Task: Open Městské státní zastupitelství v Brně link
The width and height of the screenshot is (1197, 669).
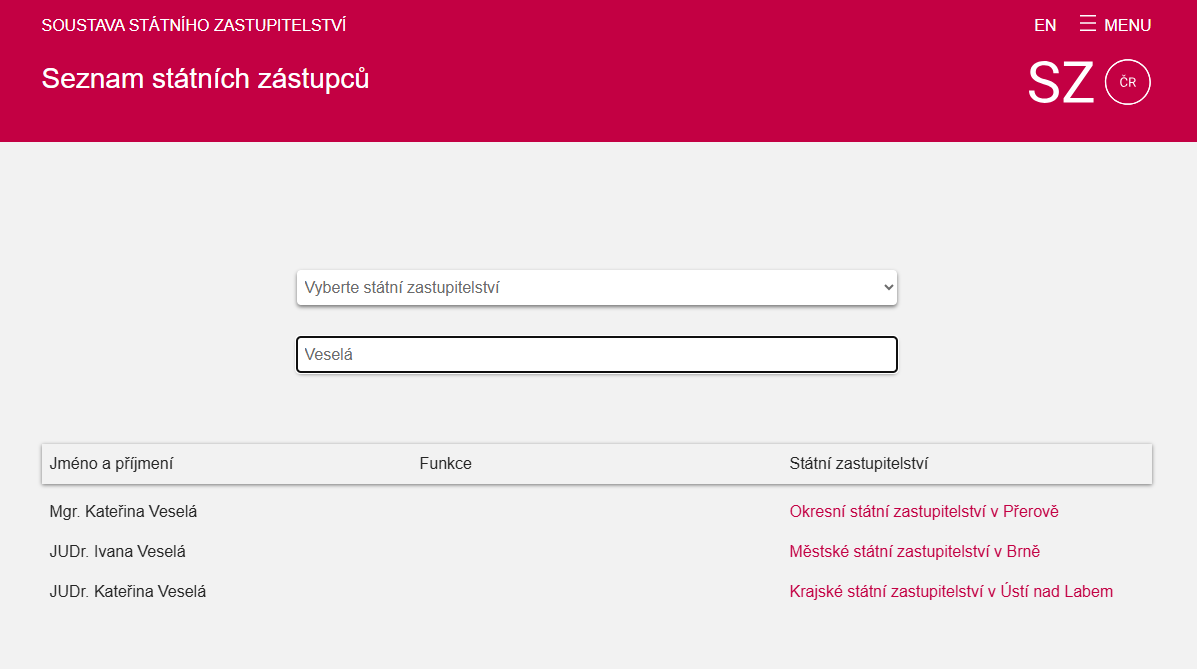Action: point(915,552)
